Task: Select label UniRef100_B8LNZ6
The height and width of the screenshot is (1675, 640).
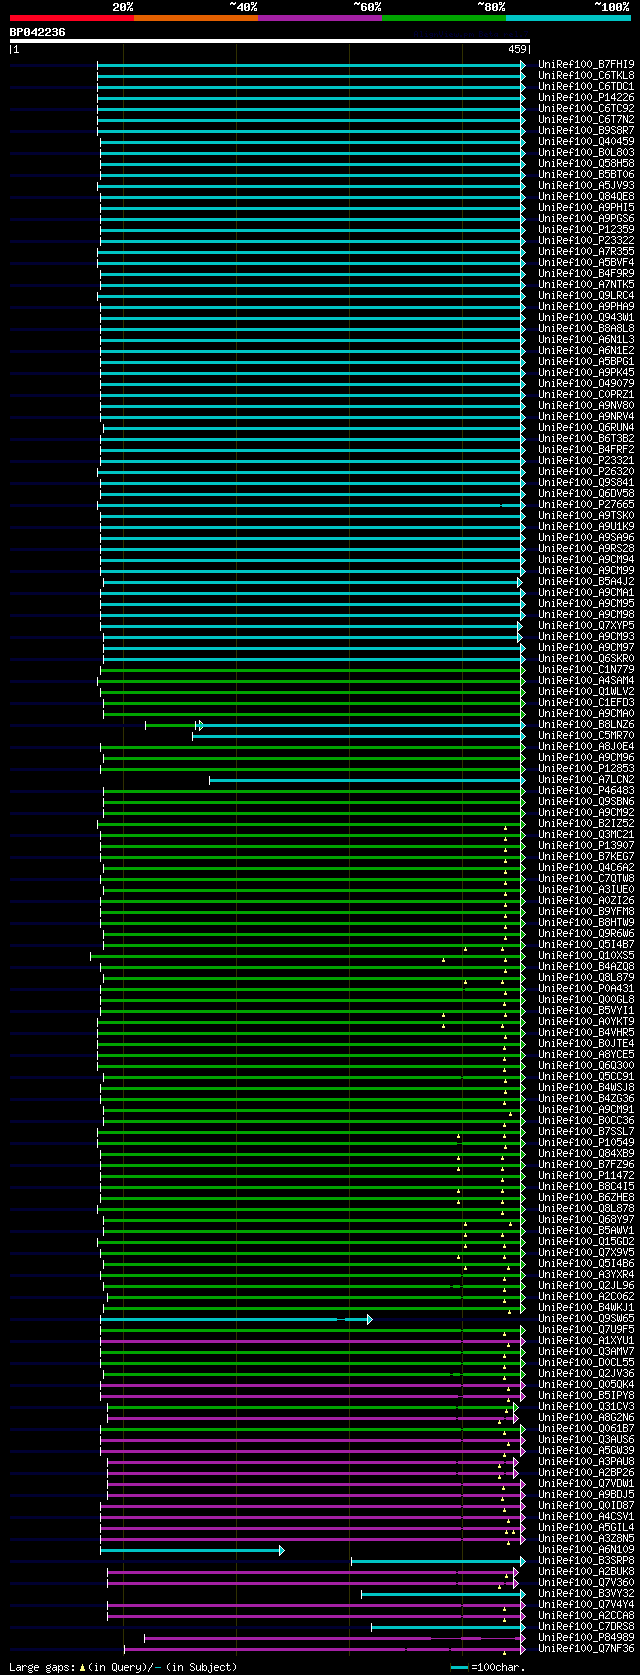Action: 586,724
